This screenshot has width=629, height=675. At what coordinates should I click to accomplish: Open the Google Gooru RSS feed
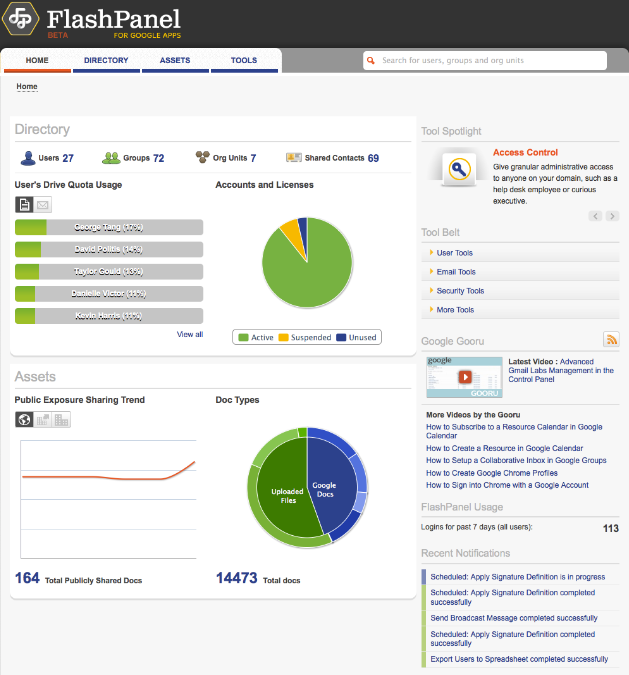[x=611, y=340]
